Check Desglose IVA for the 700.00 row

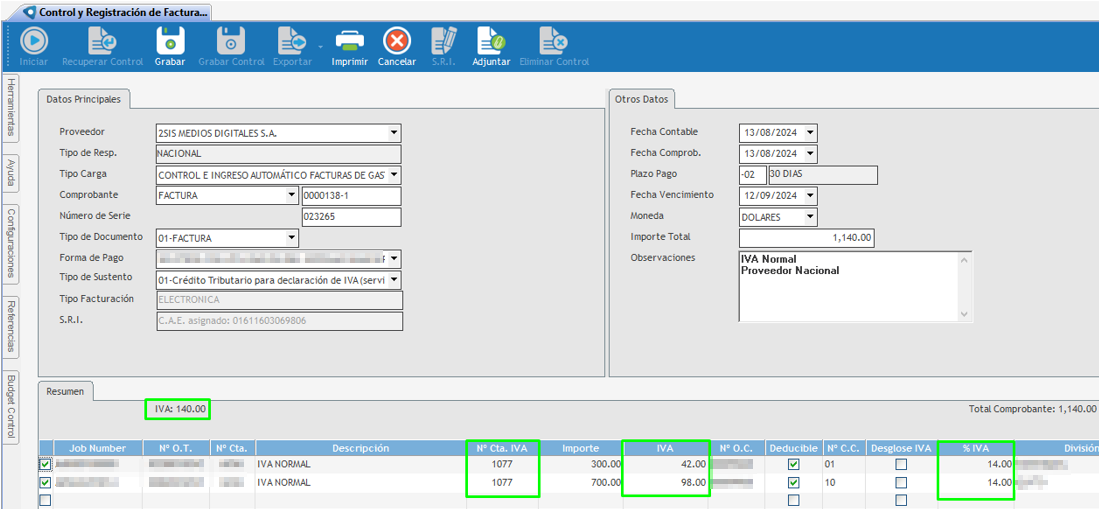click(901, 482)
